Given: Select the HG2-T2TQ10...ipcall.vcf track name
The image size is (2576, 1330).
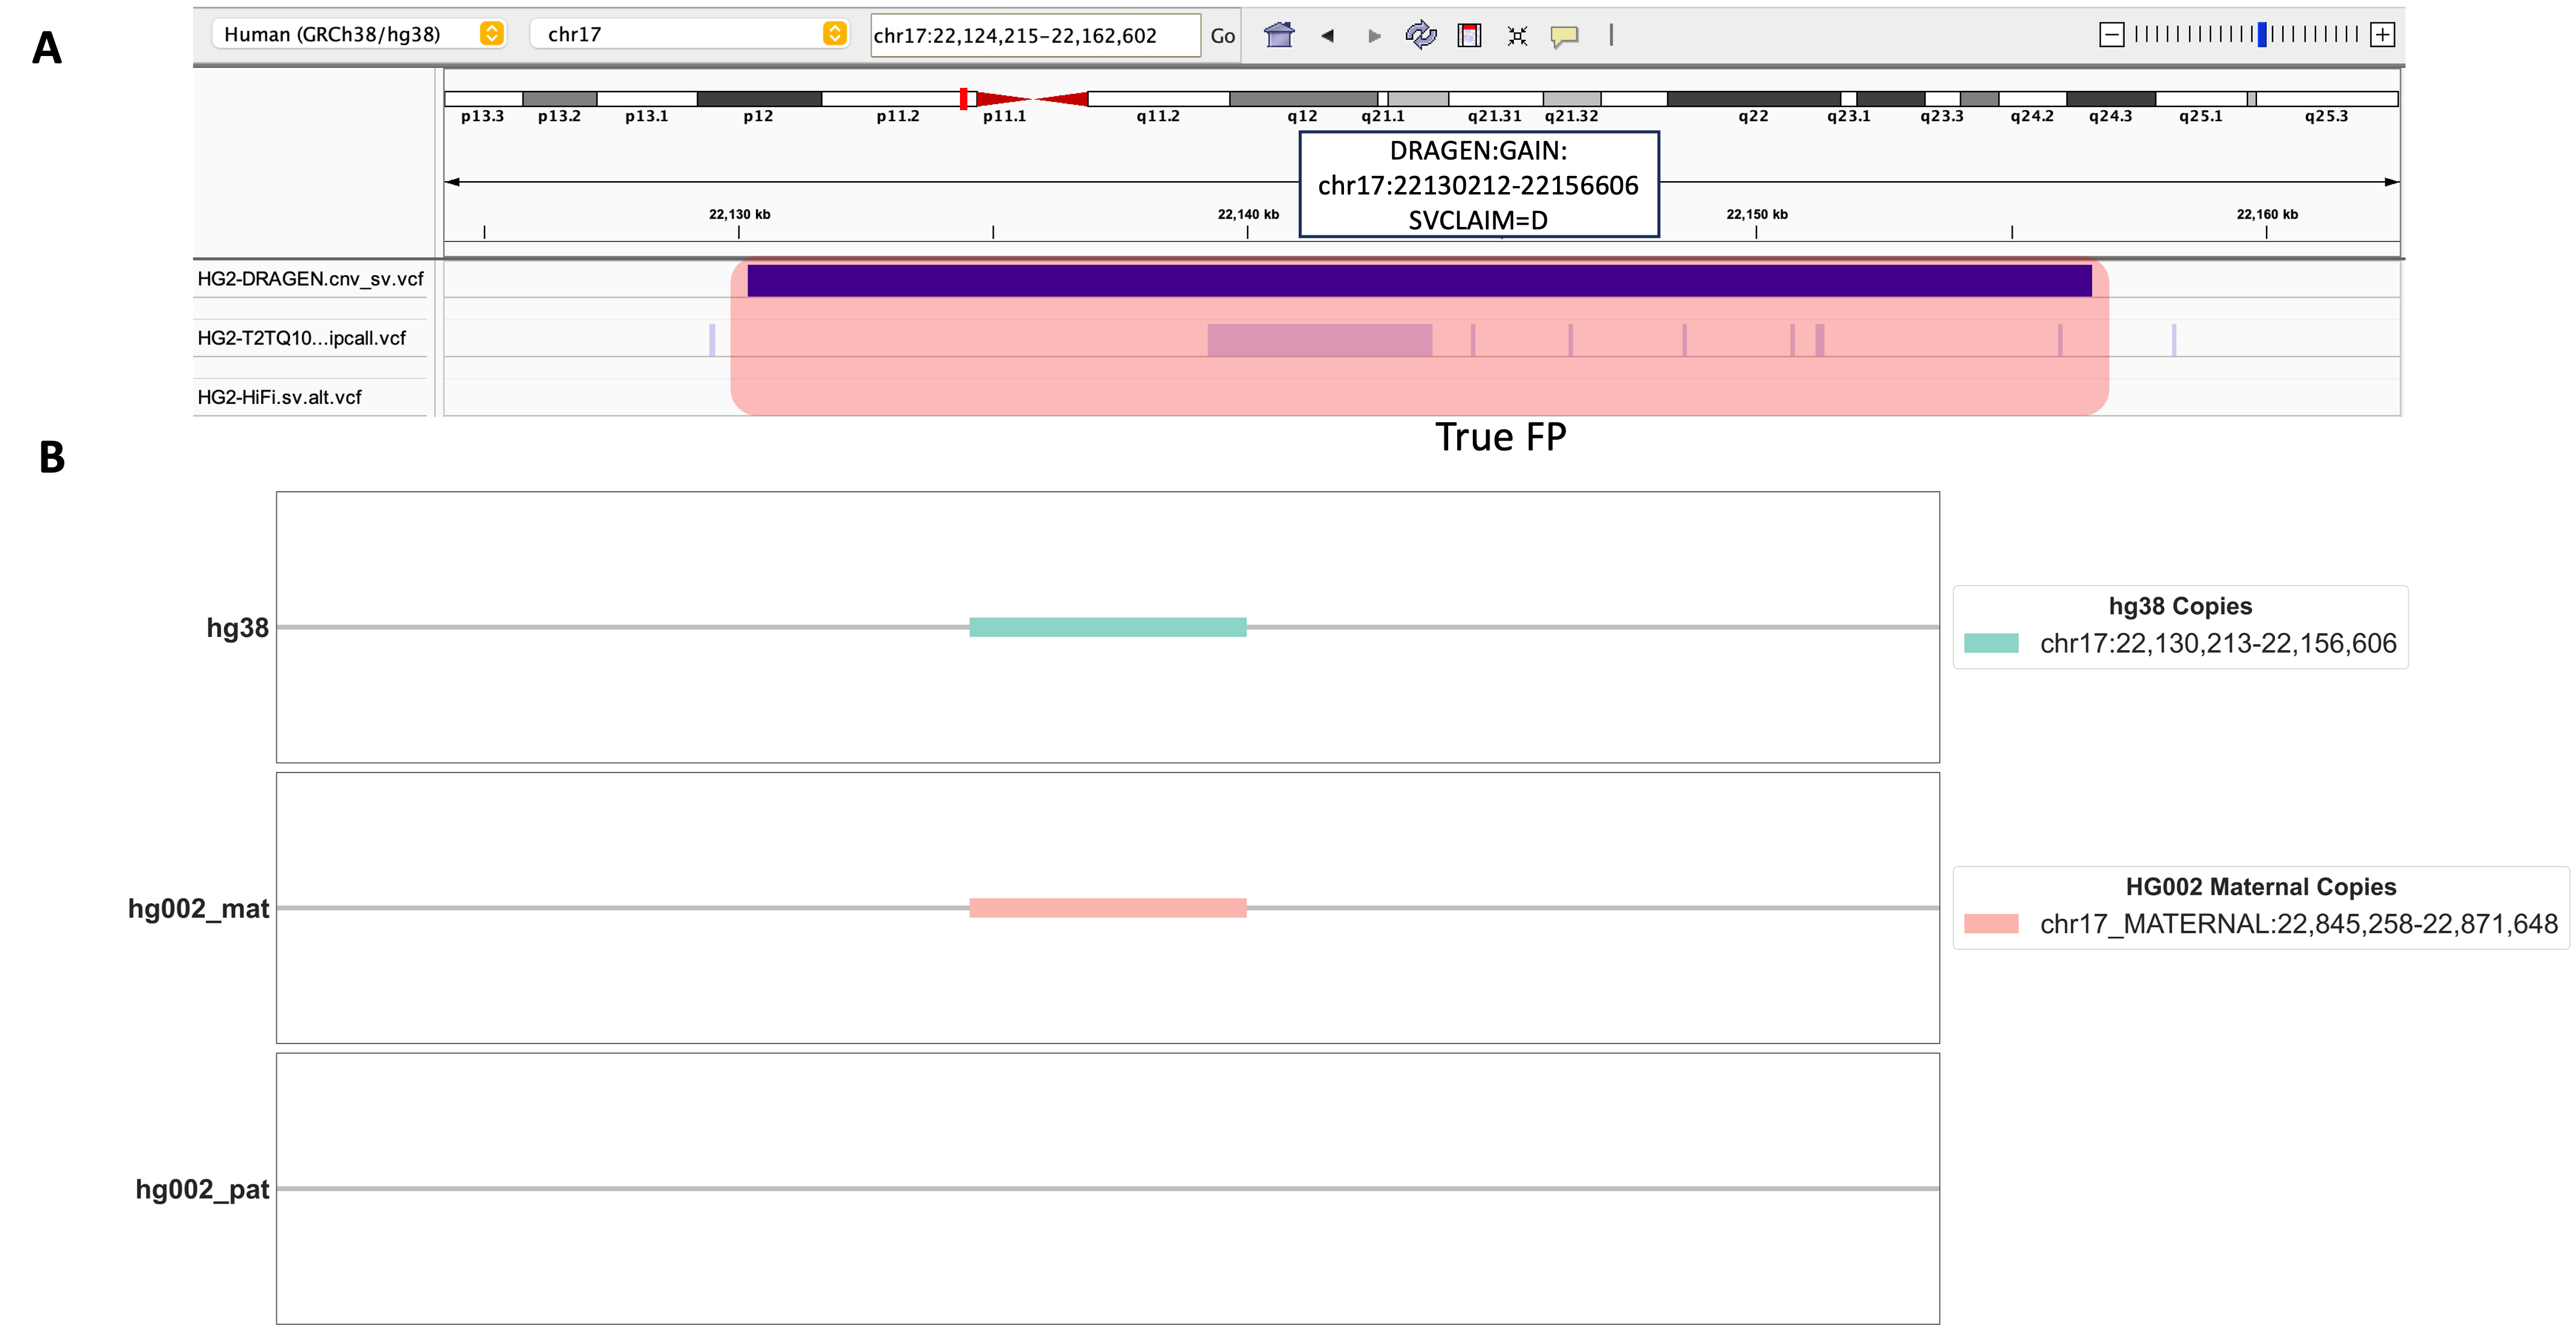Looking at the screenshot, I should (301, 338).
